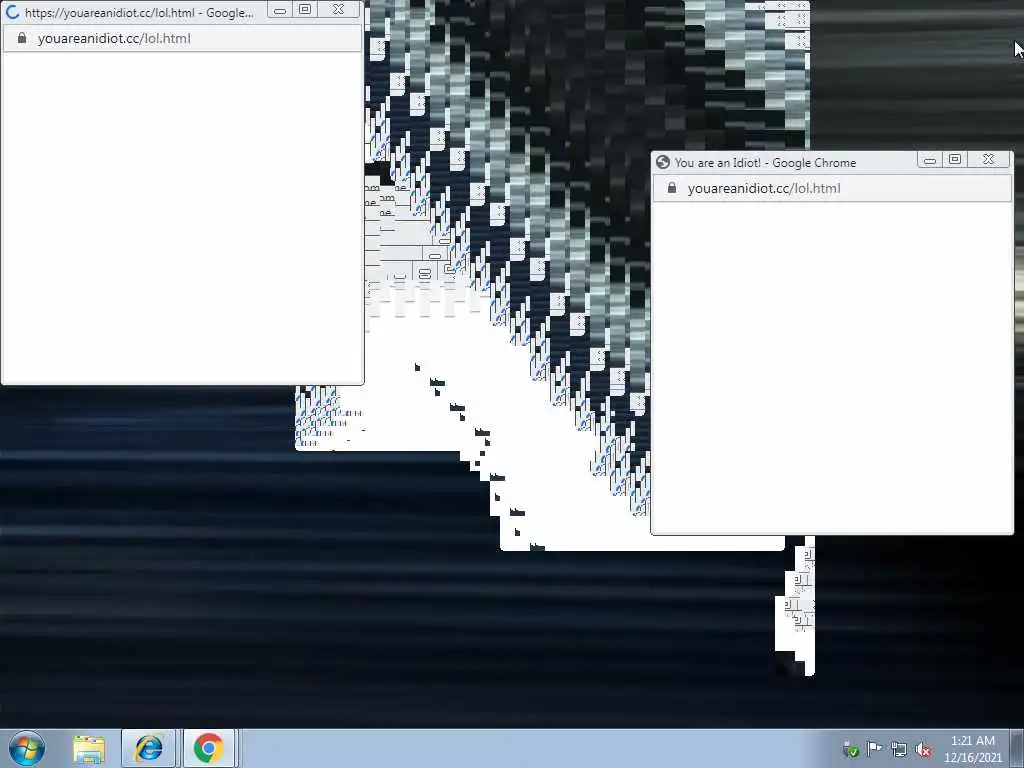Click the lock icon in the right Chrome window
Image resolution: width=1024 pixels, height=768 pixels.
pos(671,188)
